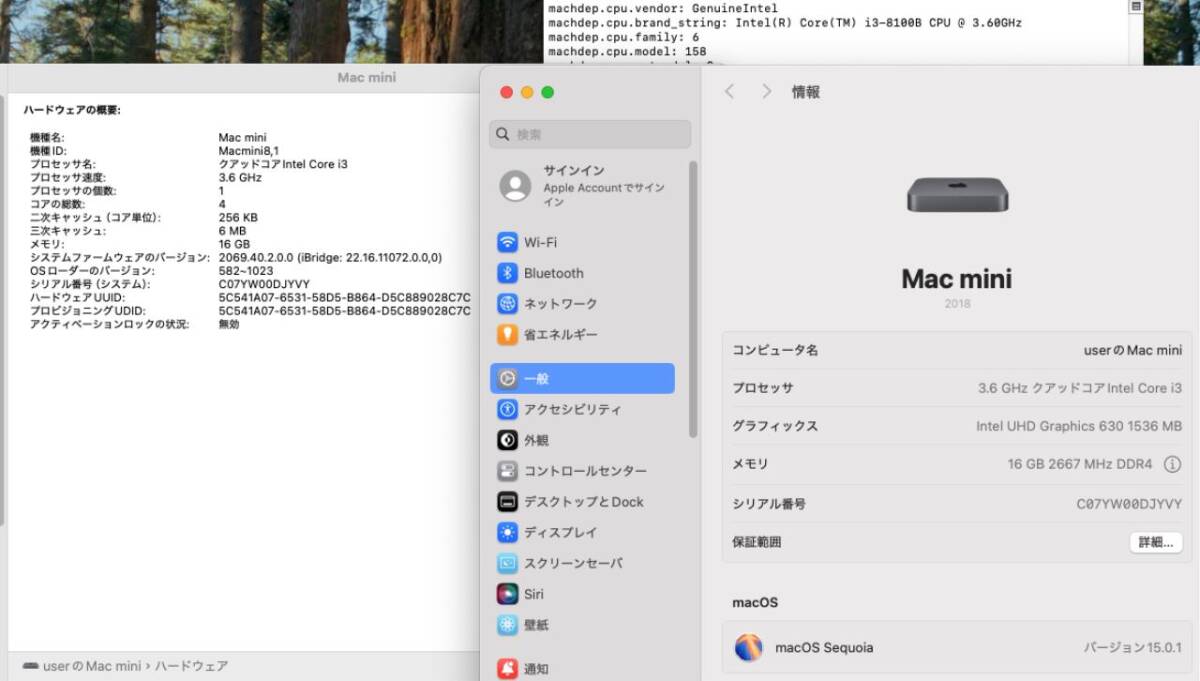1200x681 pixels.
Task: Open the デスクトップとDock icon
Action: [x=507, y=502]
